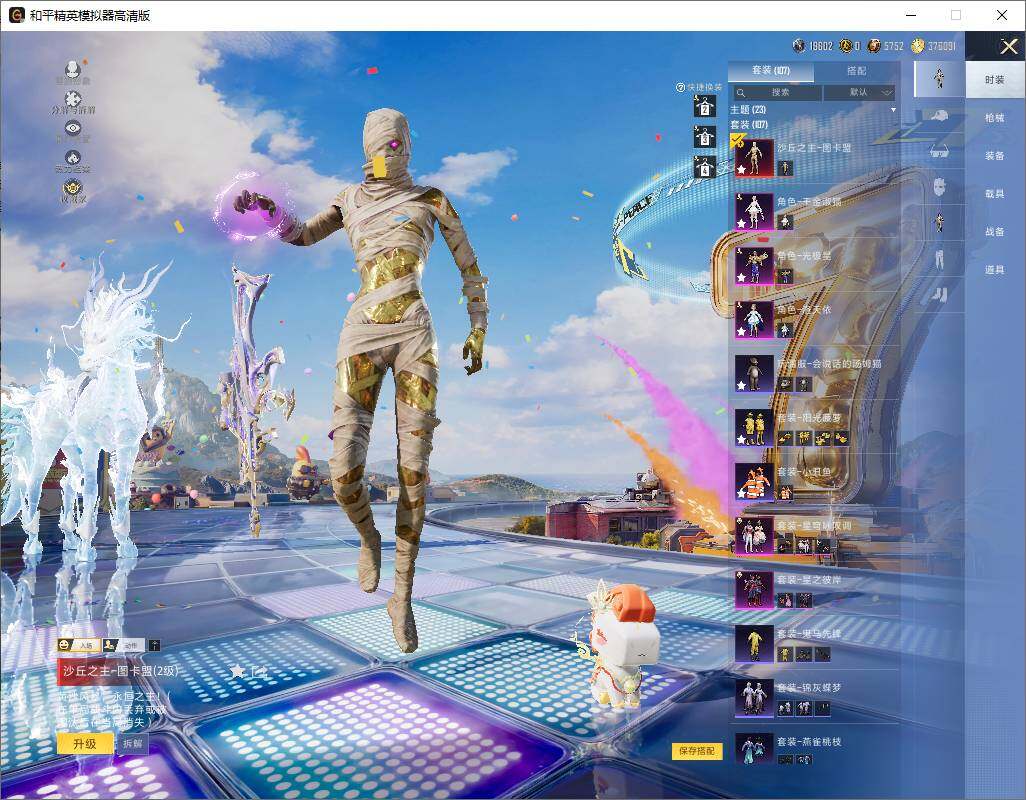Select the 入场 entrance emote tab
This screenshot has width=1026, height=800.
click(x=79, y=646)
